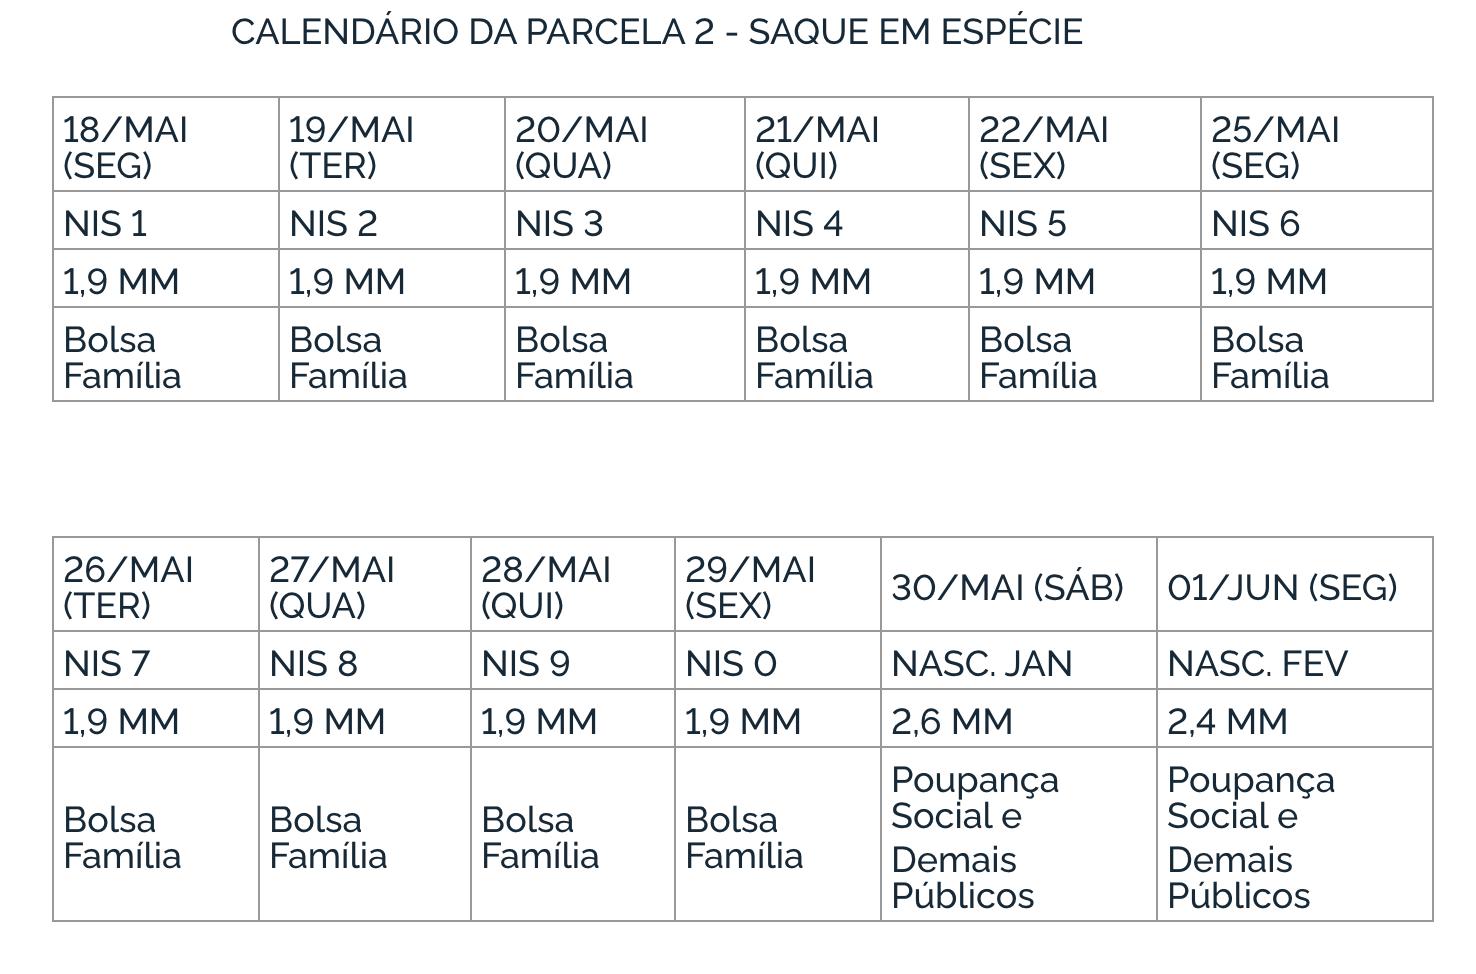Select the 01/JUN (SEG) date cell

pyautogui.click(x=1294, y=586)
